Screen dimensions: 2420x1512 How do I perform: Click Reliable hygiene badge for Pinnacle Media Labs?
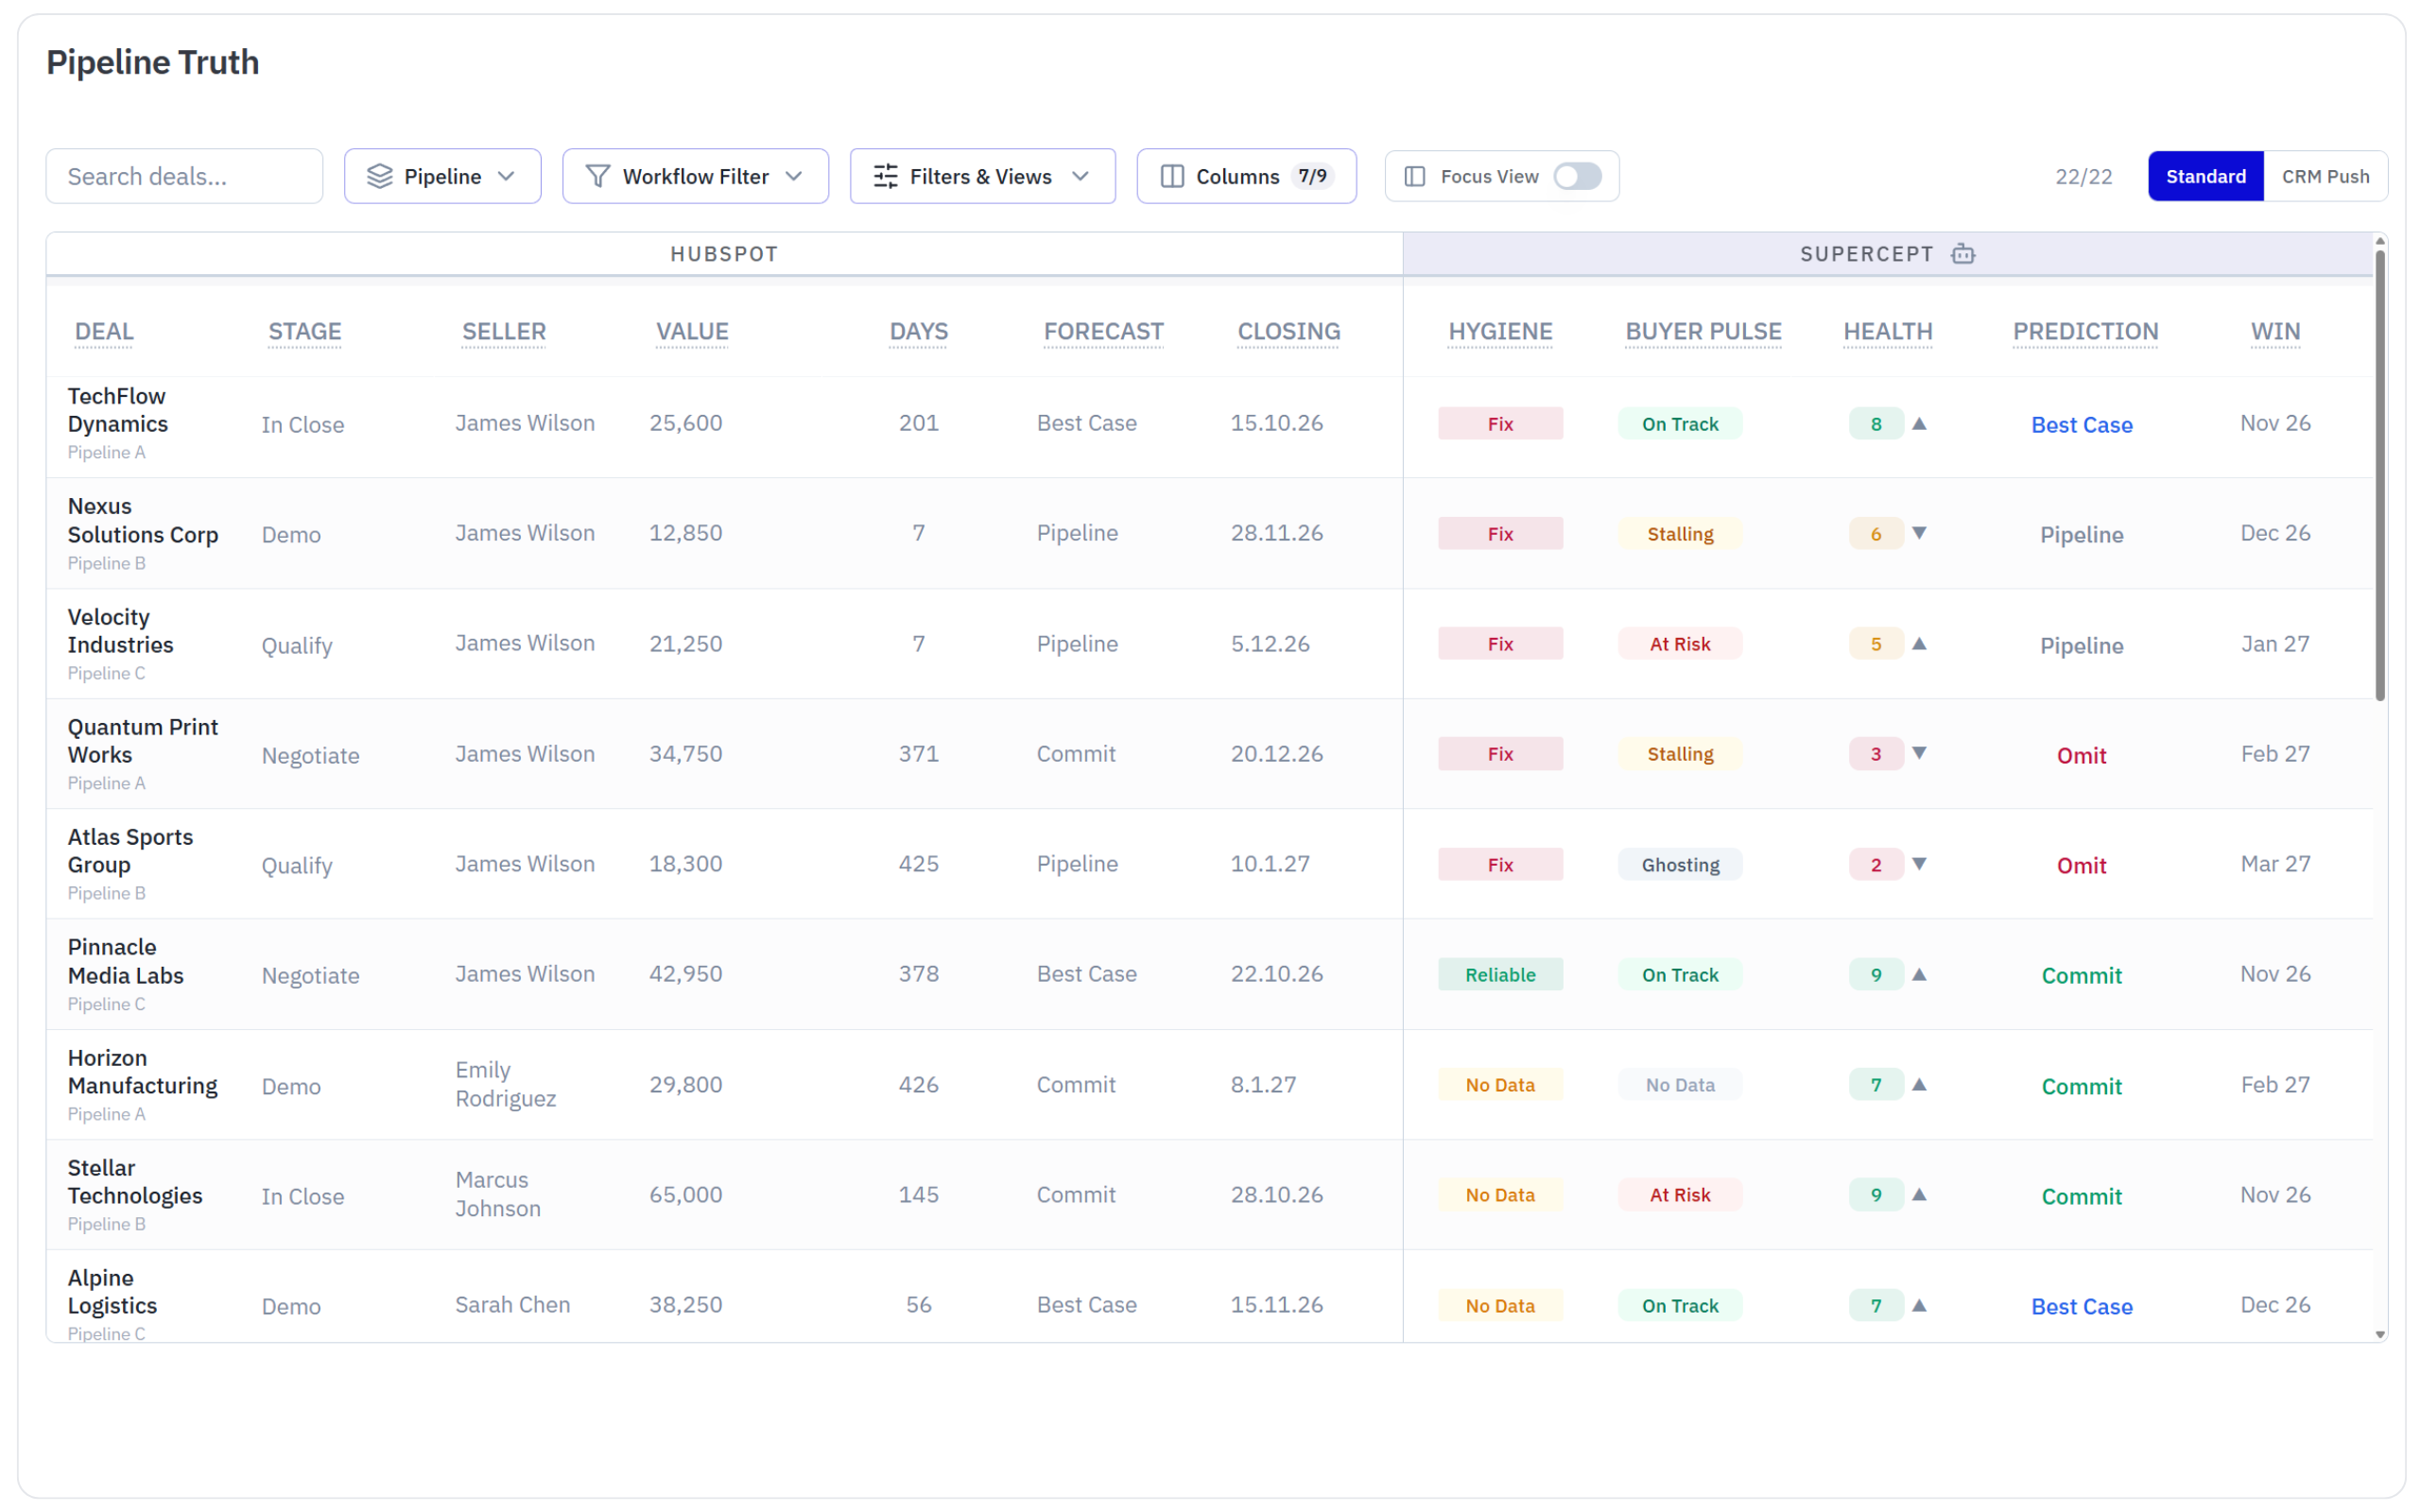[x=1500, y=974]
